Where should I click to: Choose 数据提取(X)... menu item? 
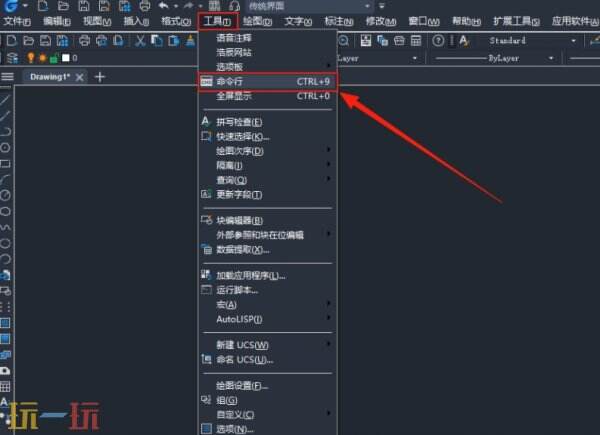click(267, 250)
